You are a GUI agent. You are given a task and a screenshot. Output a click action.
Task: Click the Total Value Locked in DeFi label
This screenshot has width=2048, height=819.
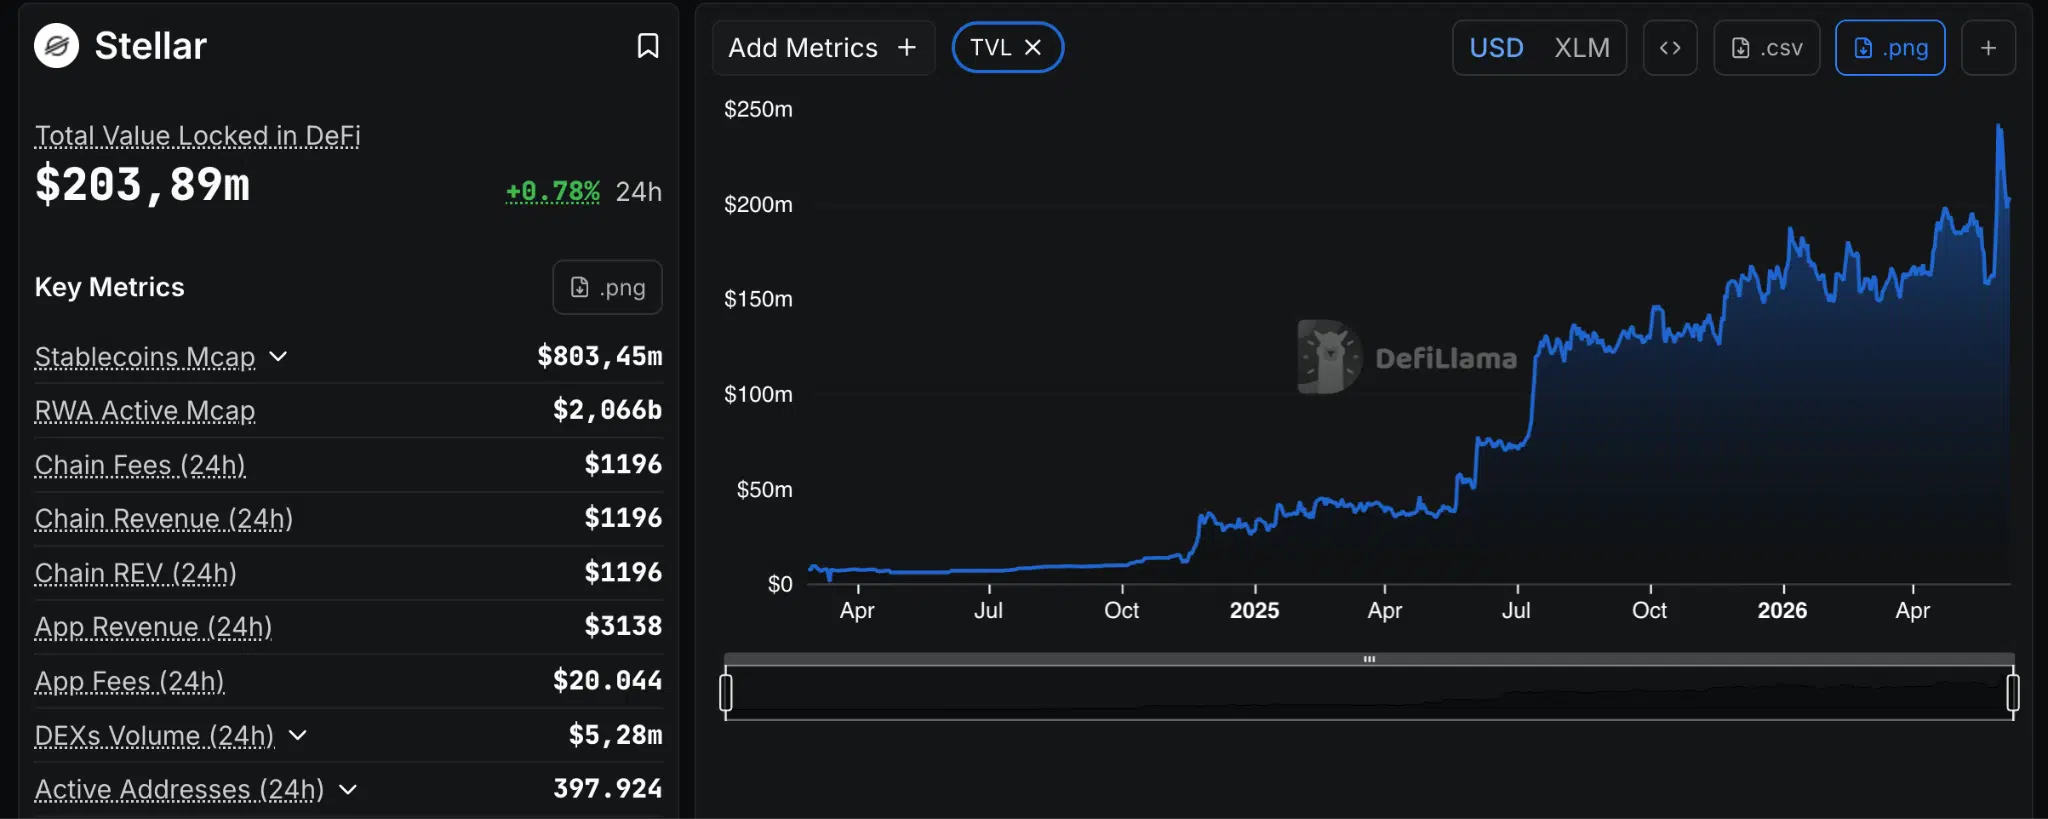198,136
